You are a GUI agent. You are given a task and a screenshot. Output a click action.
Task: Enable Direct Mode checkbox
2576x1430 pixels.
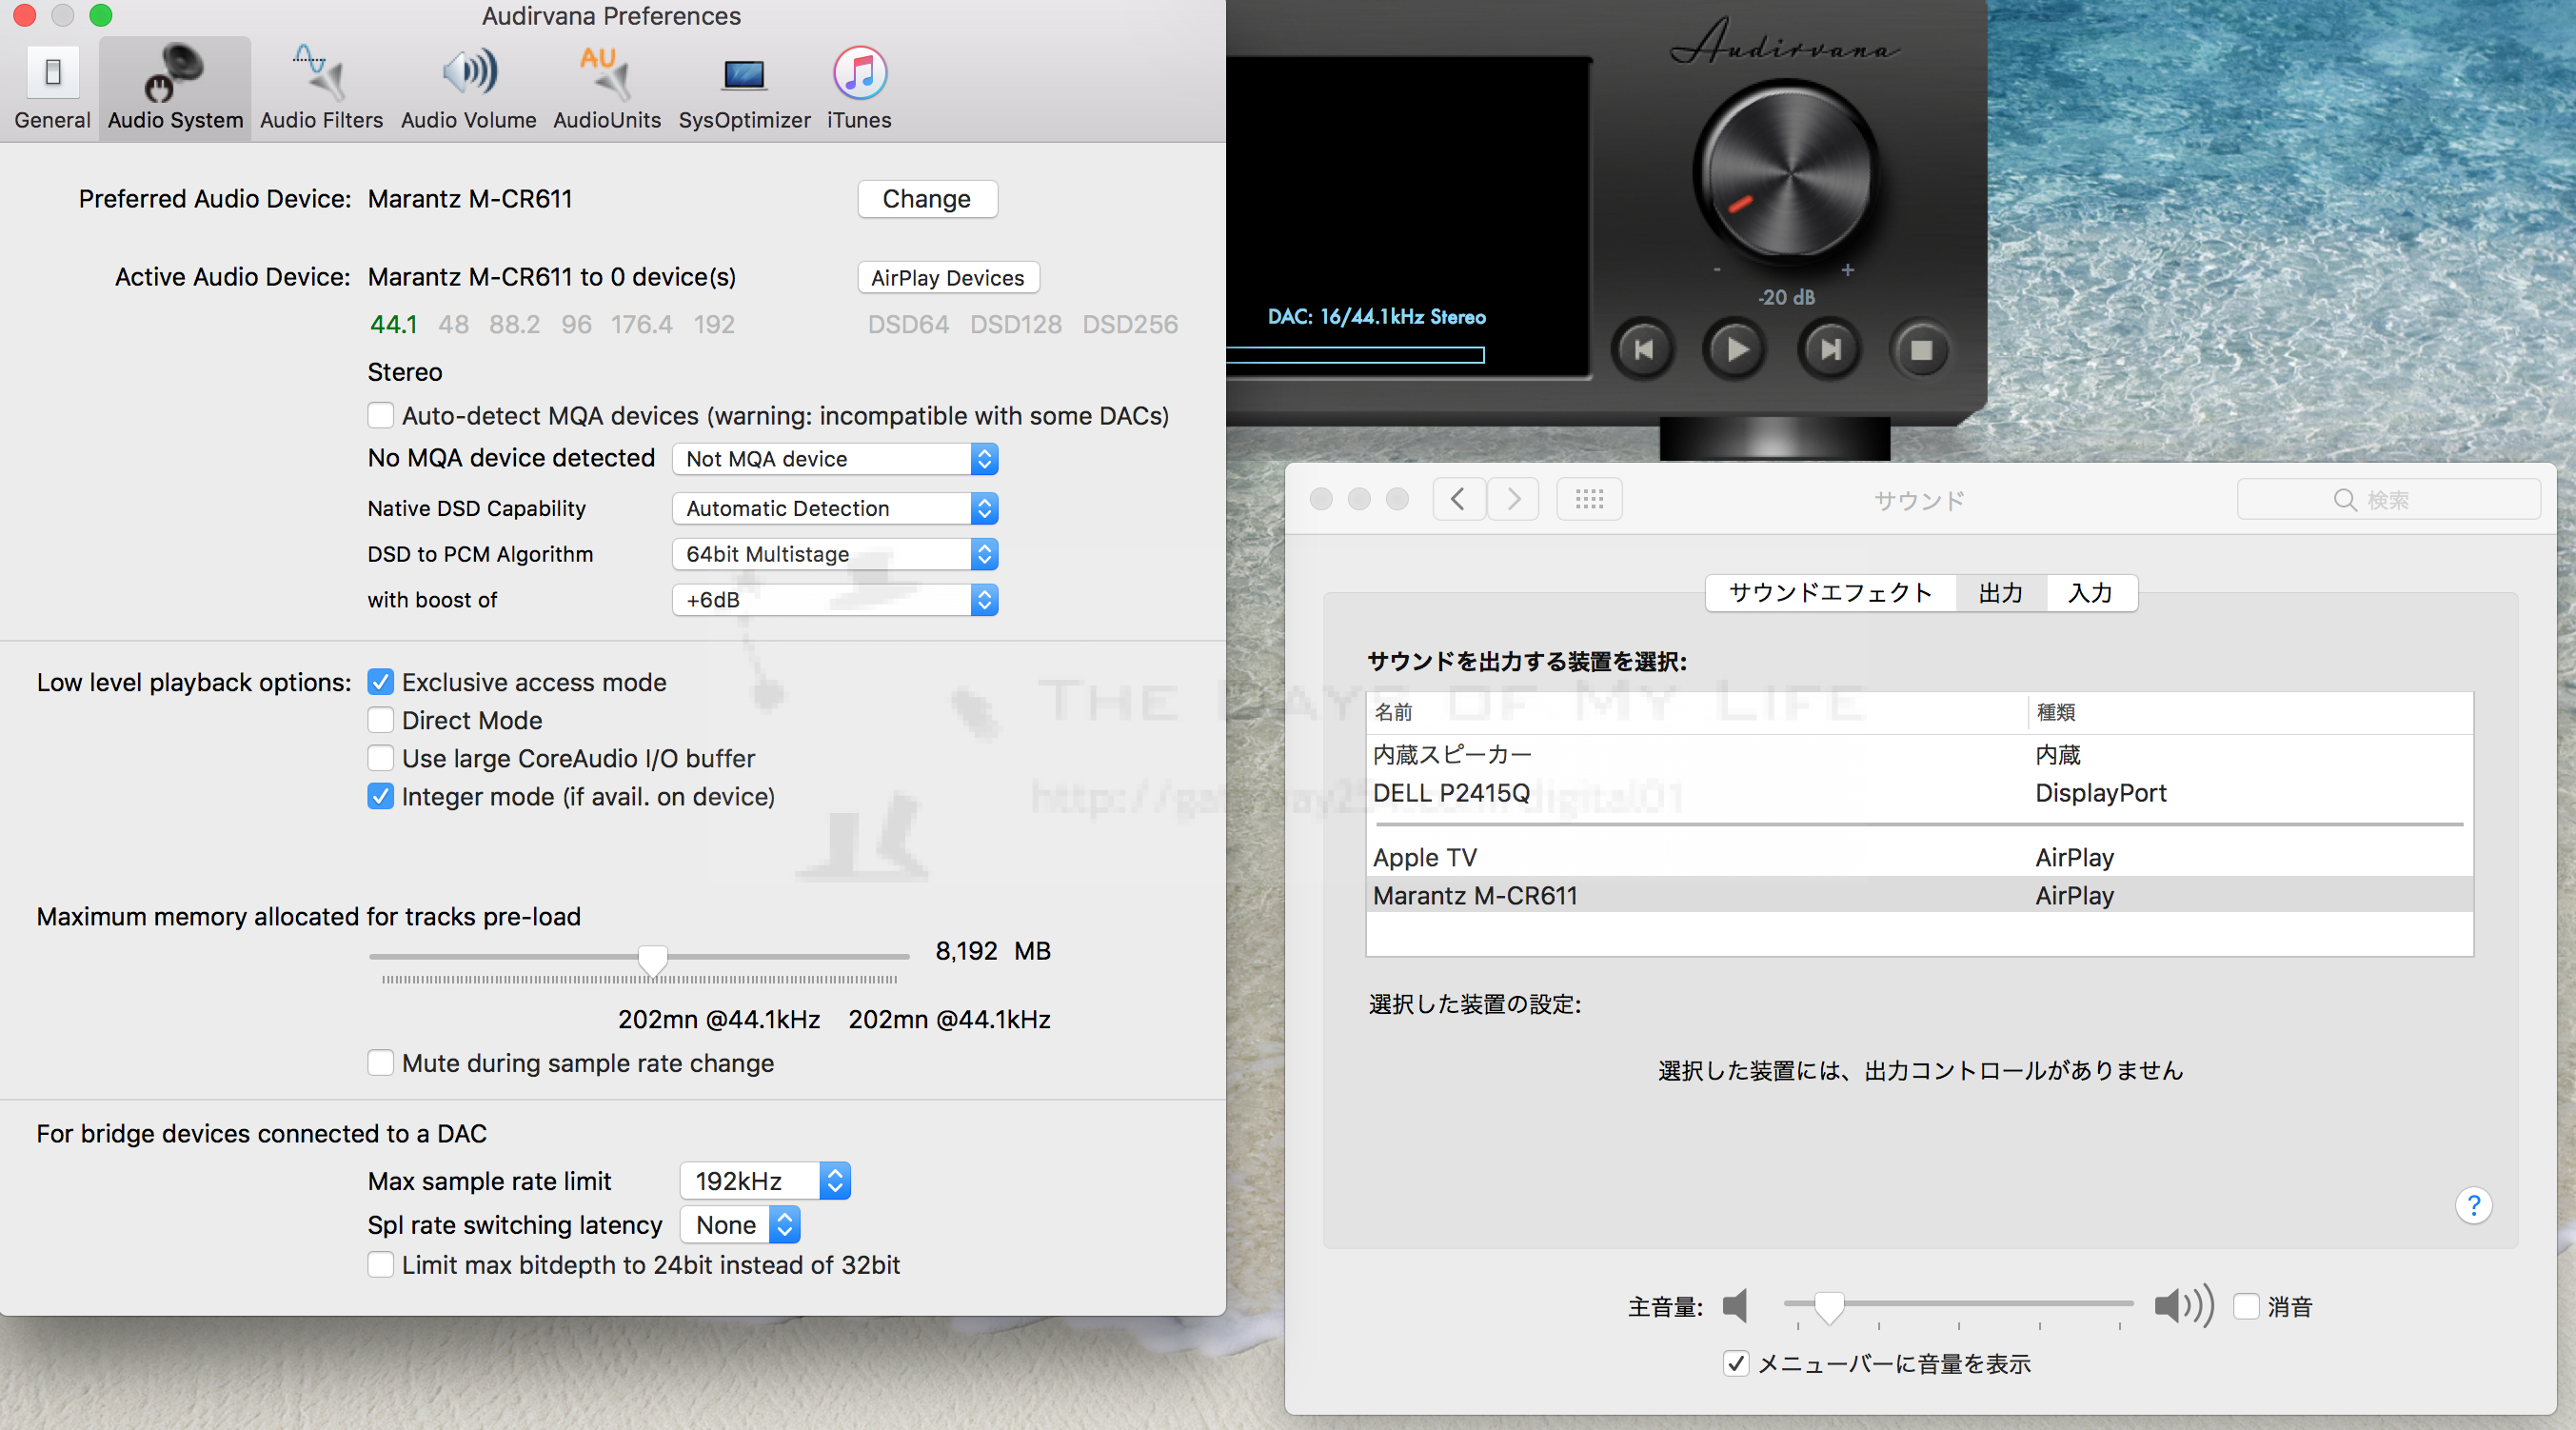tap(380, 720)
